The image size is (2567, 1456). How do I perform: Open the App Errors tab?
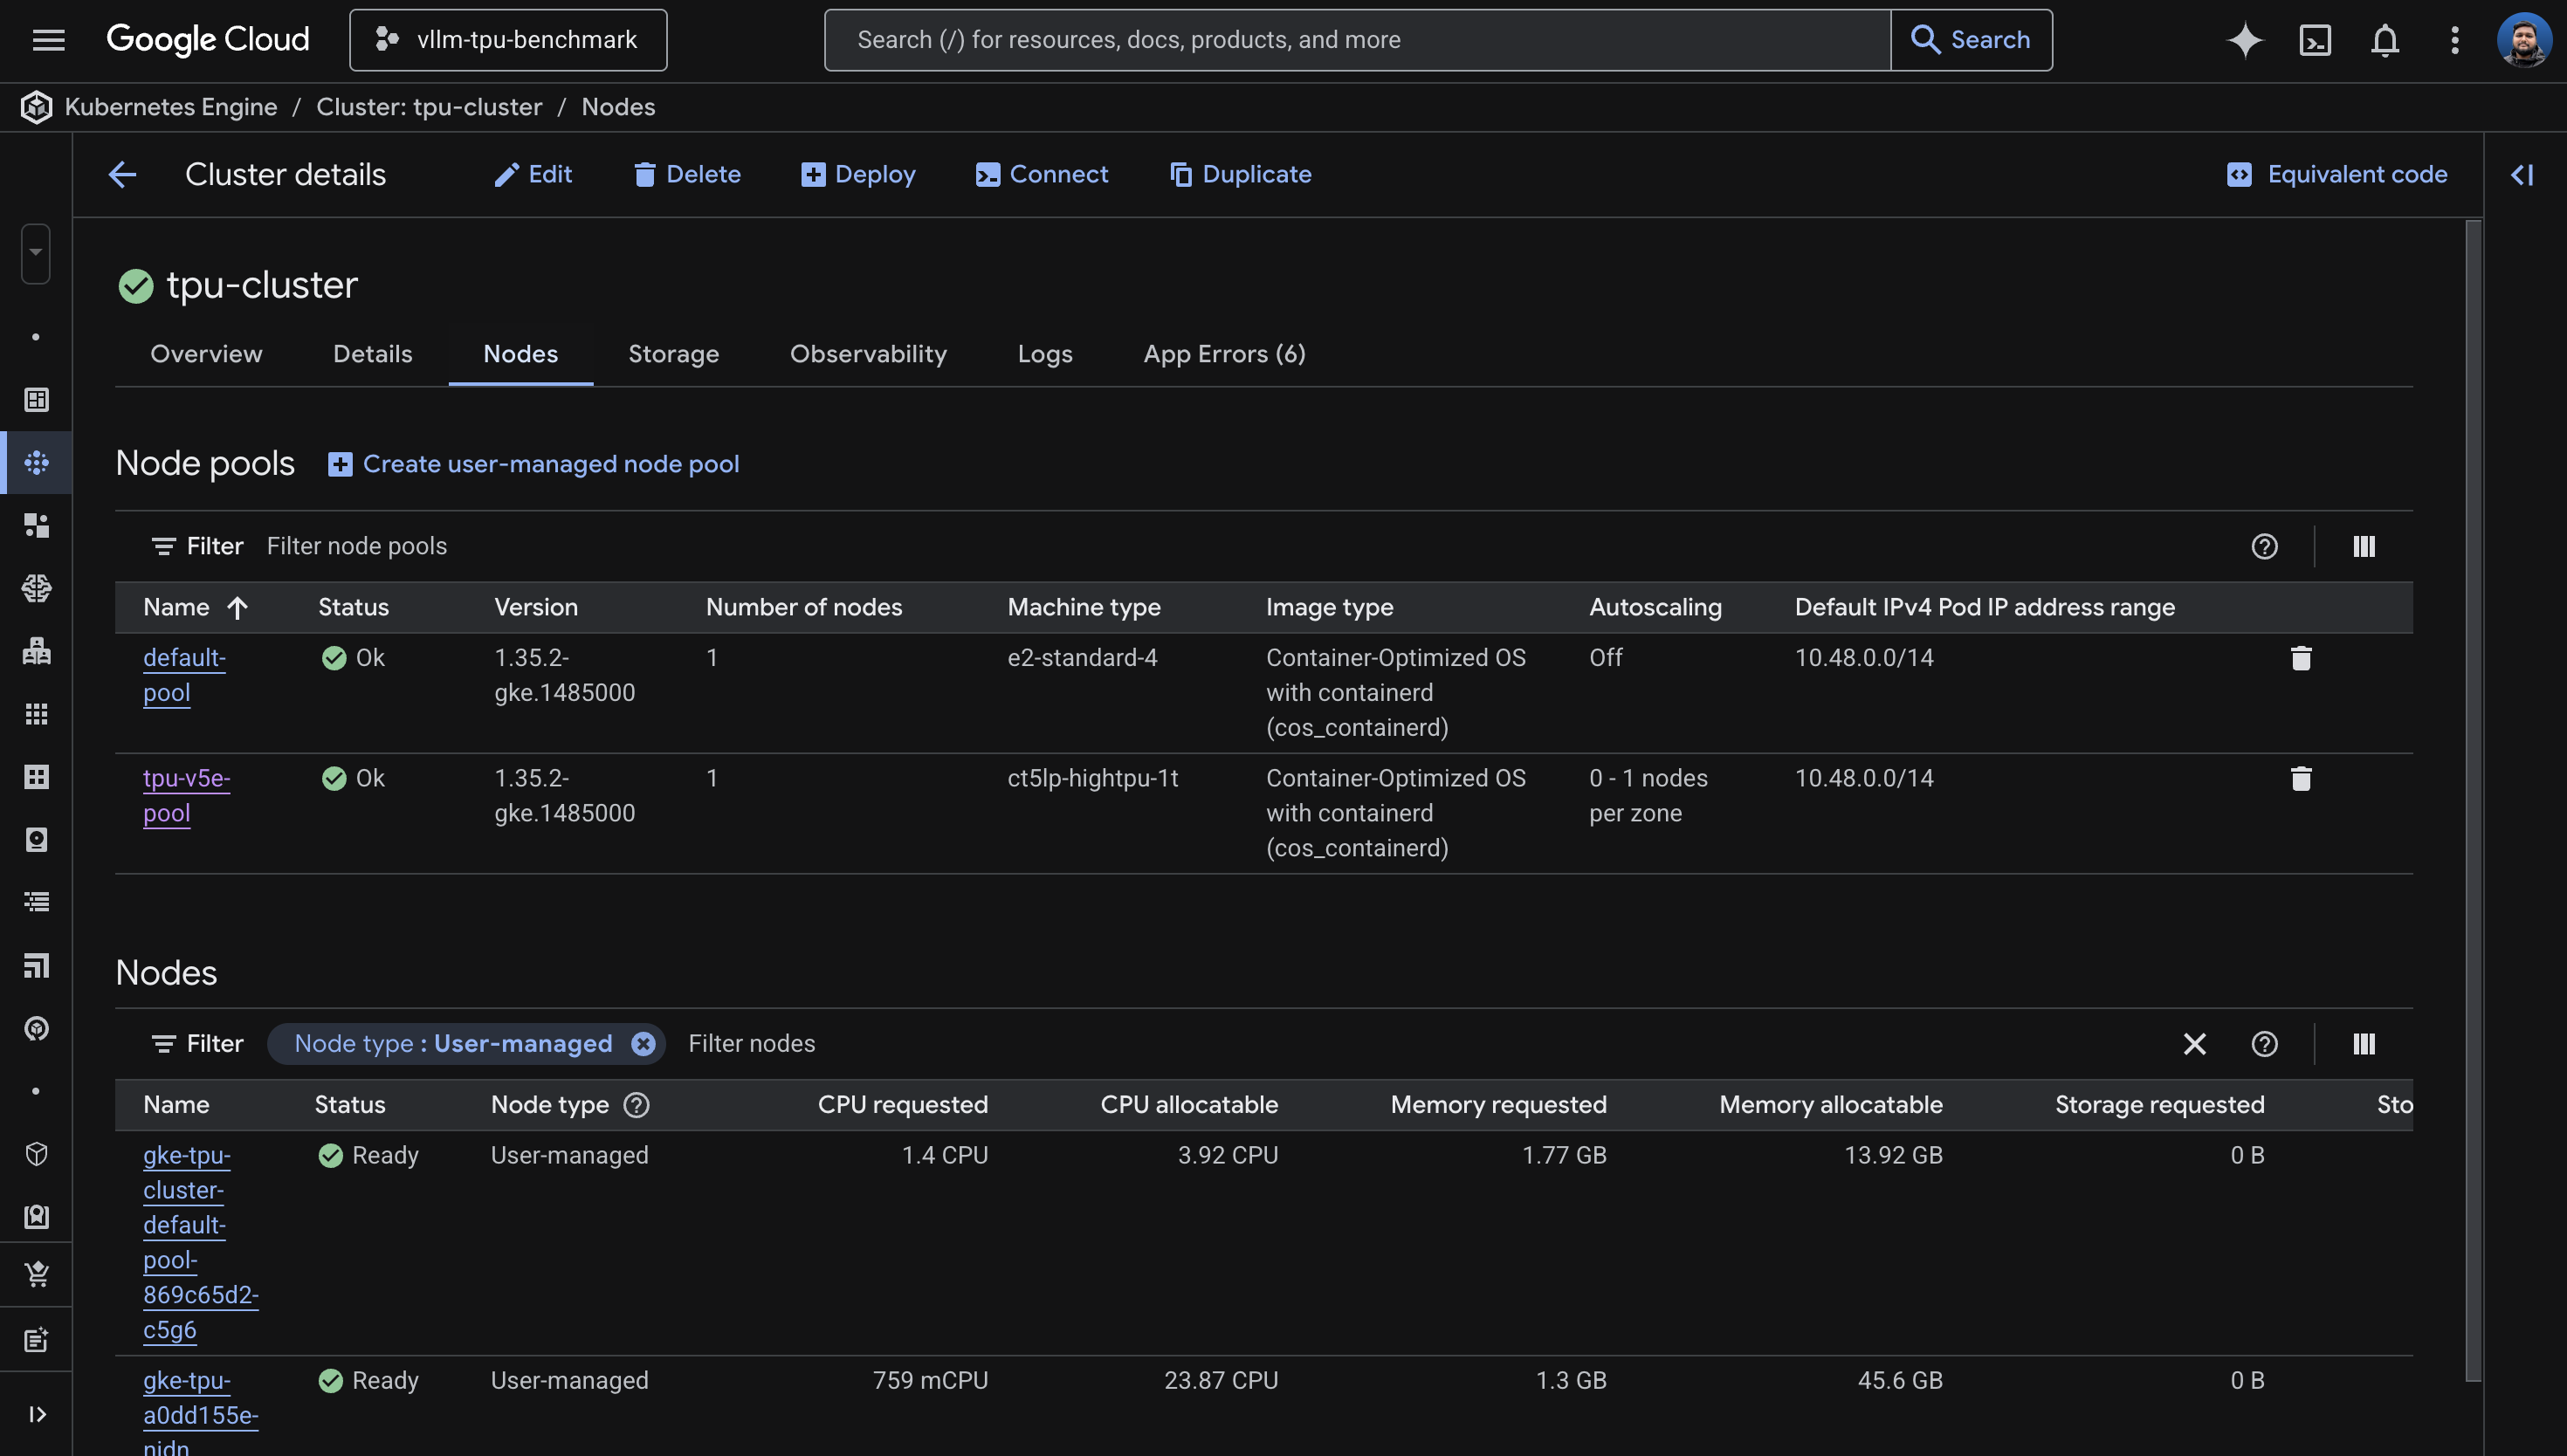pyautogui.click(x=1224, y=354)
